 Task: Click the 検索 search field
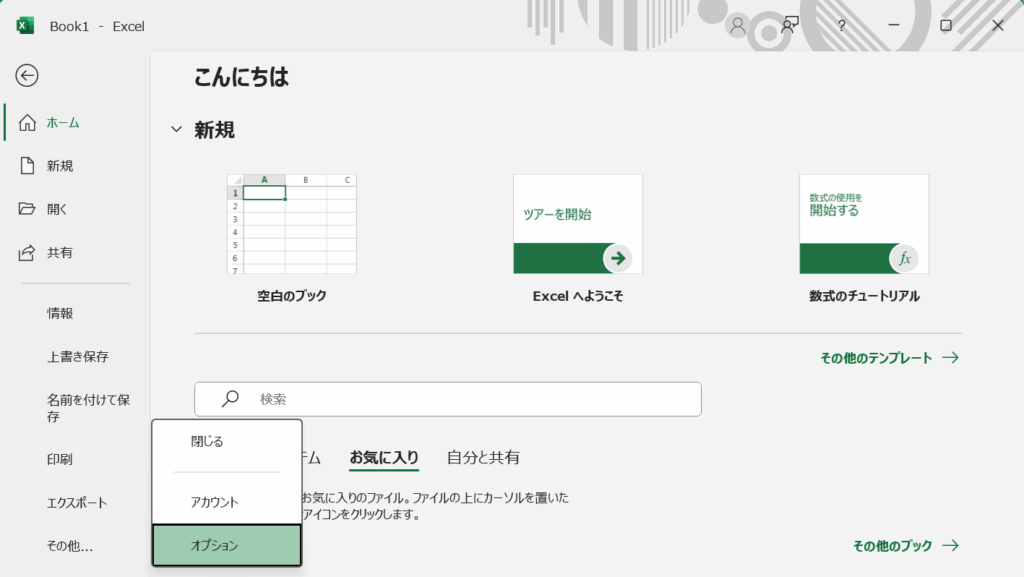(x=448, y=399)
